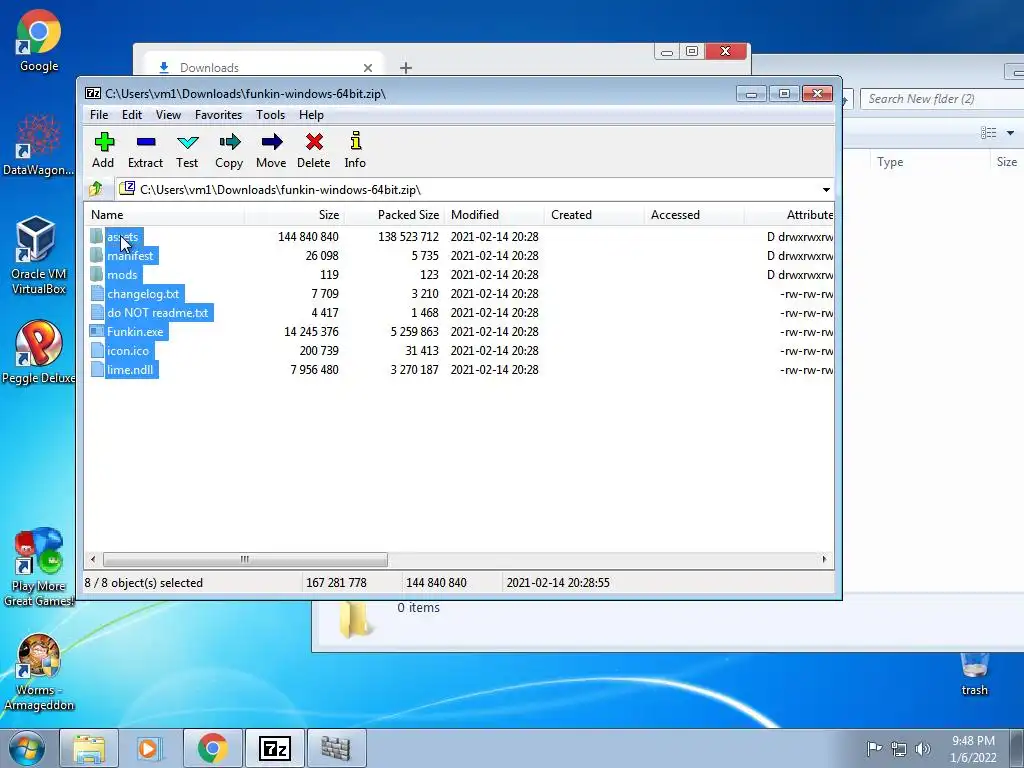The width and height of the screenshot is (1024, 768).
Task: Open Explorer view options dropdown arrow
Action: click(1010, 133)
